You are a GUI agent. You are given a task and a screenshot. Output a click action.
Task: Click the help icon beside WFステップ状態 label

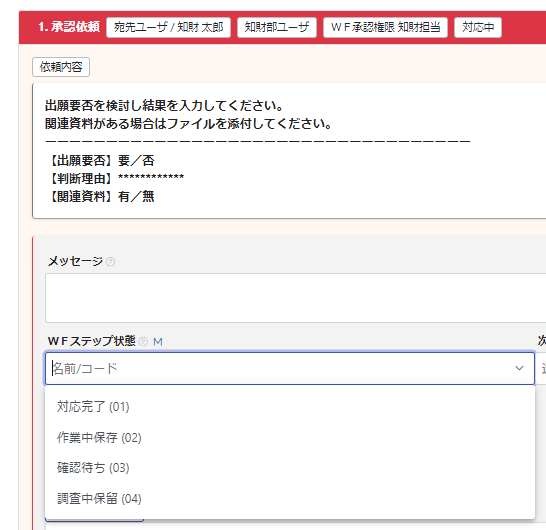[x=143, y=342]
